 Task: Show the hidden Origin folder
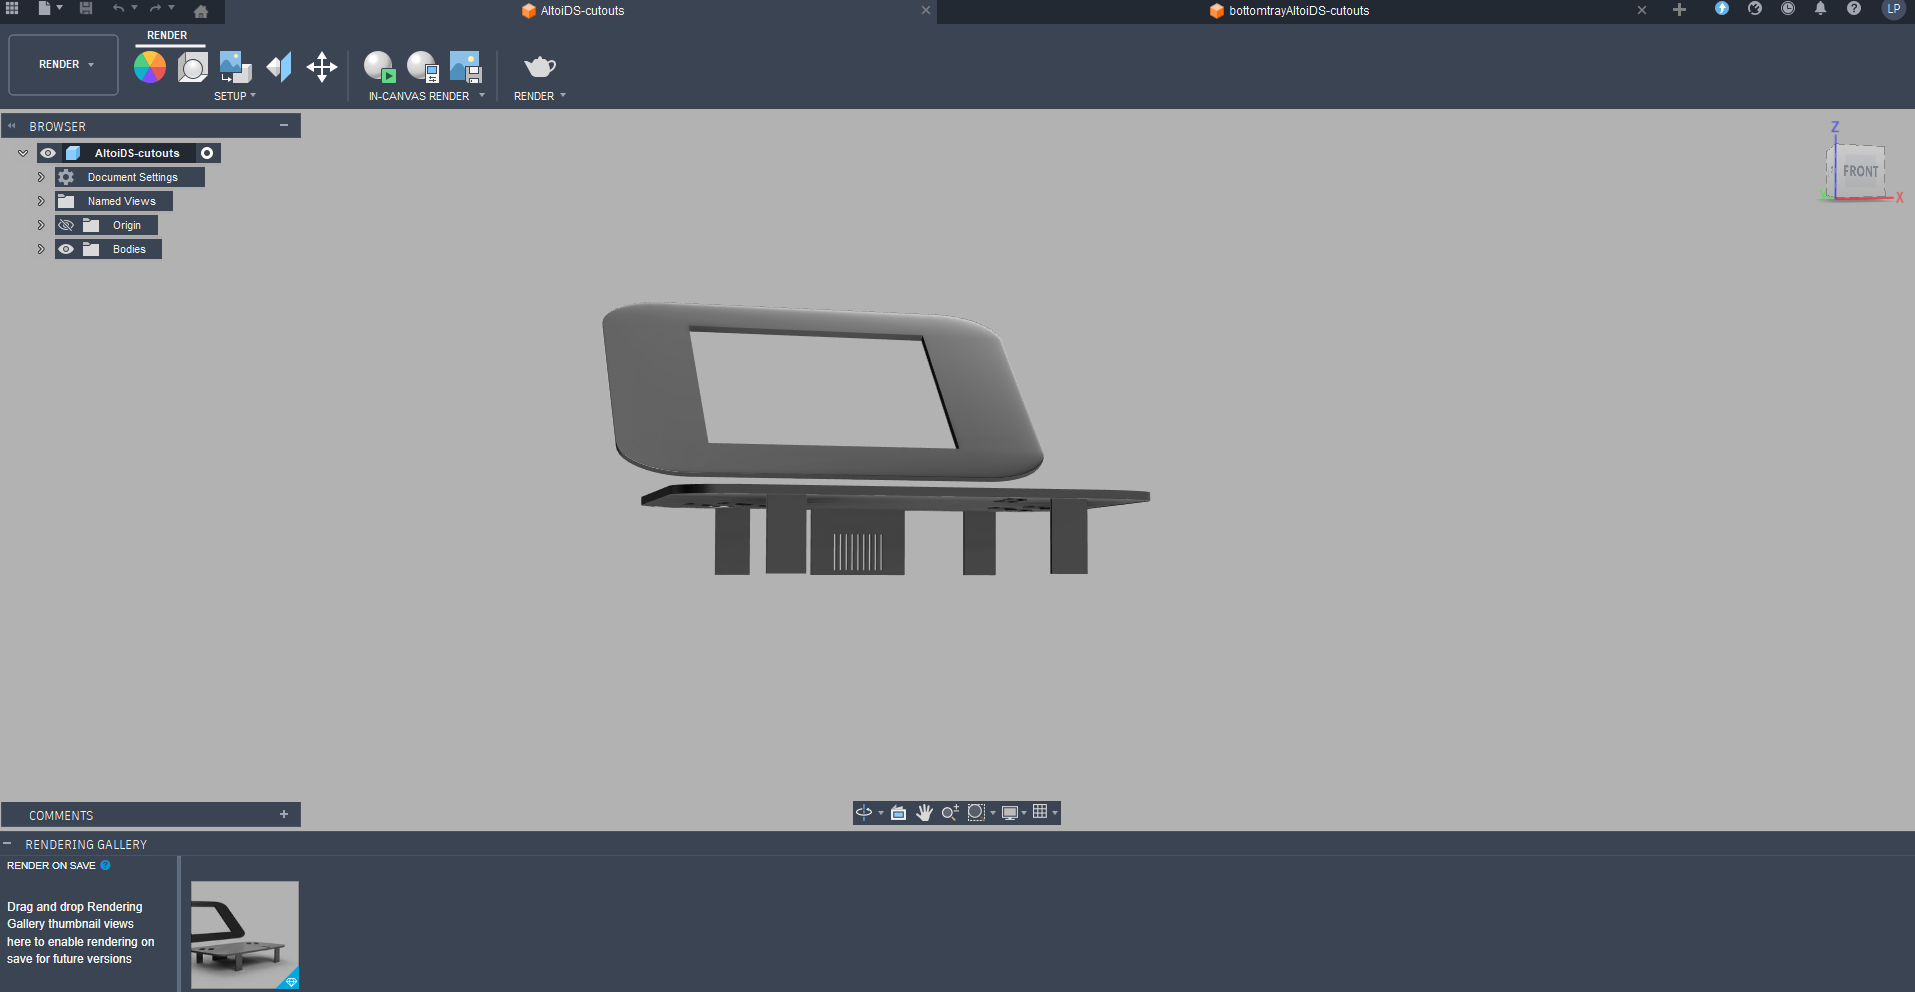(x=66, y=225)
